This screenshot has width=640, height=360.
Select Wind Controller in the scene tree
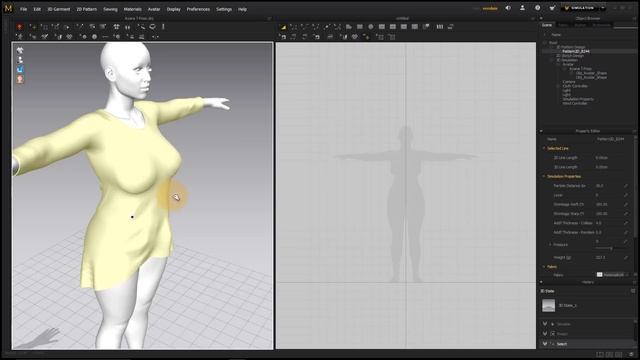575,104
